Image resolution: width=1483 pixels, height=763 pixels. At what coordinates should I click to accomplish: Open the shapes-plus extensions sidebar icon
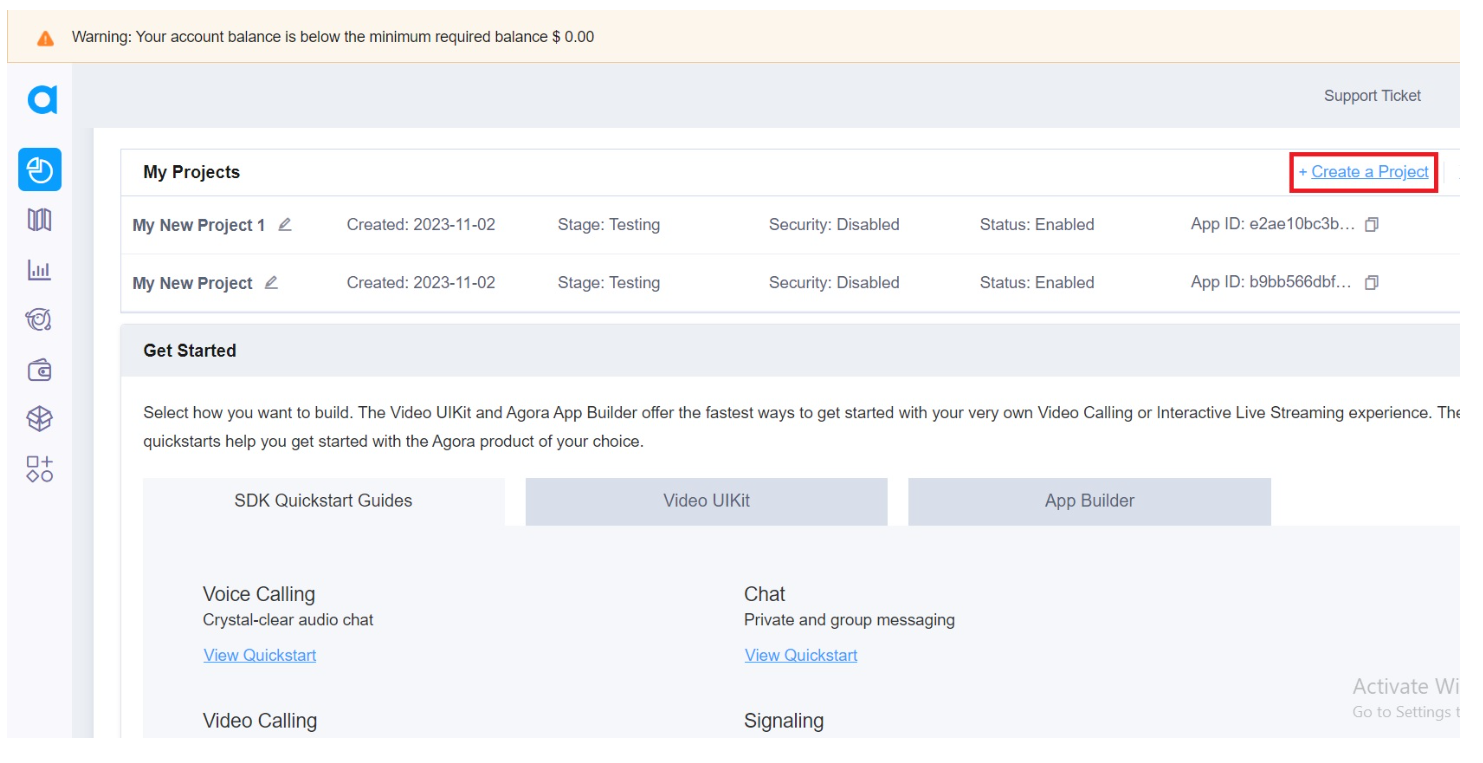[x=39, y=469]
